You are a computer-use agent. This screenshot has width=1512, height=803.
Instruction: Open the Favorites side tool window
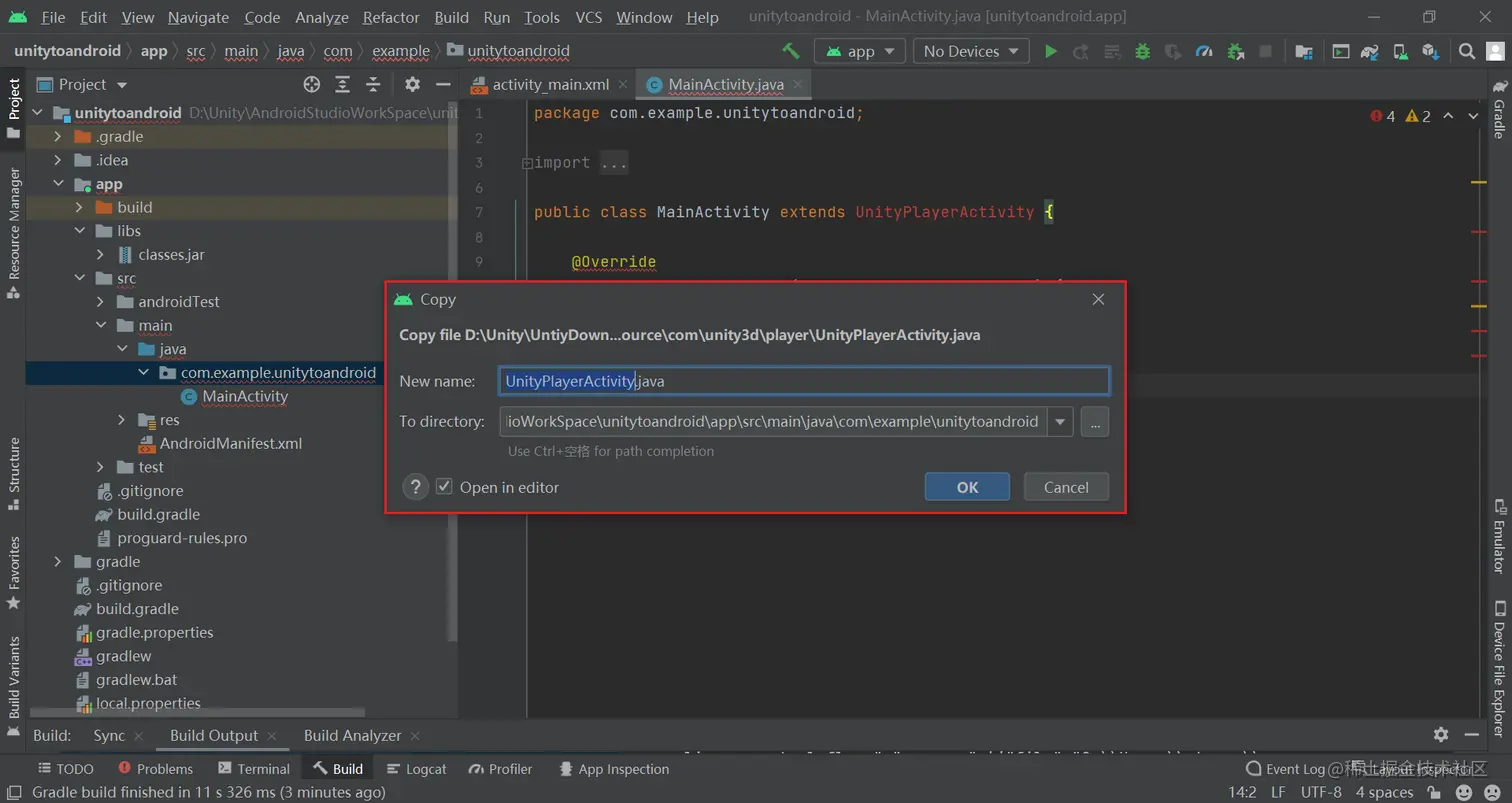14,572
